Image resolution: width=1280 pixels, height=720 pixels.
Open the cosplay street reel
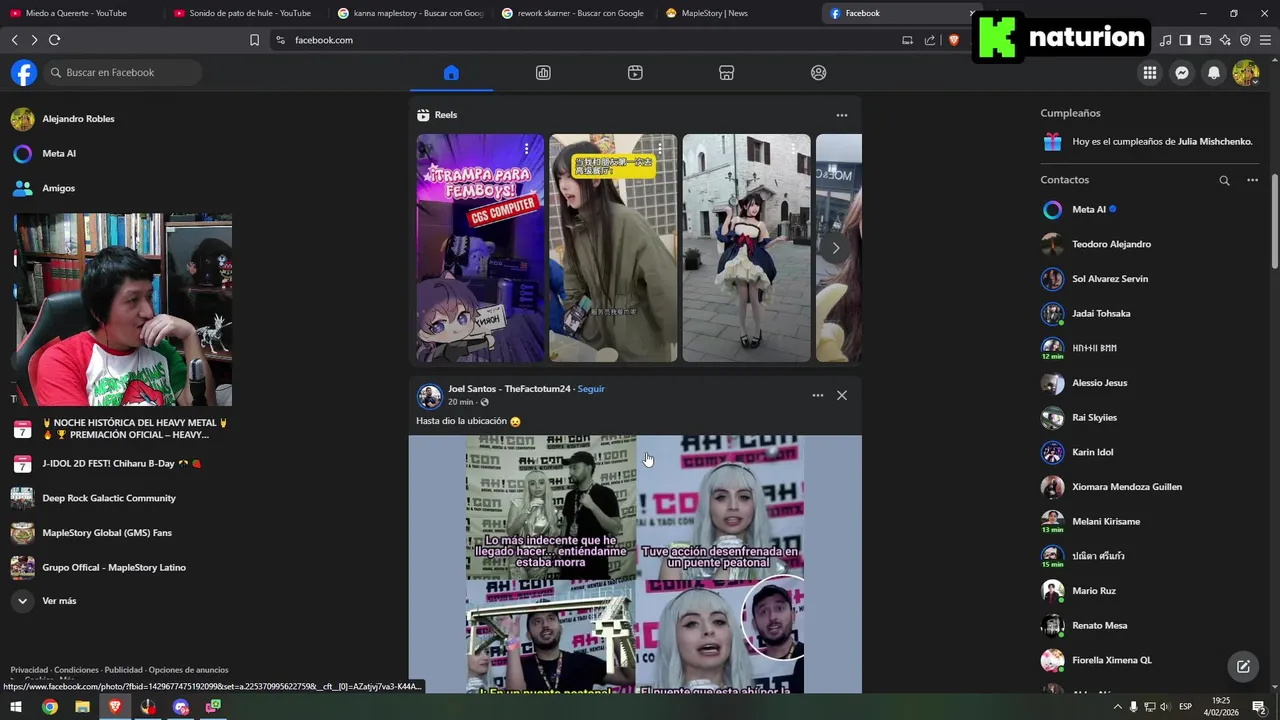coord(746,248)
